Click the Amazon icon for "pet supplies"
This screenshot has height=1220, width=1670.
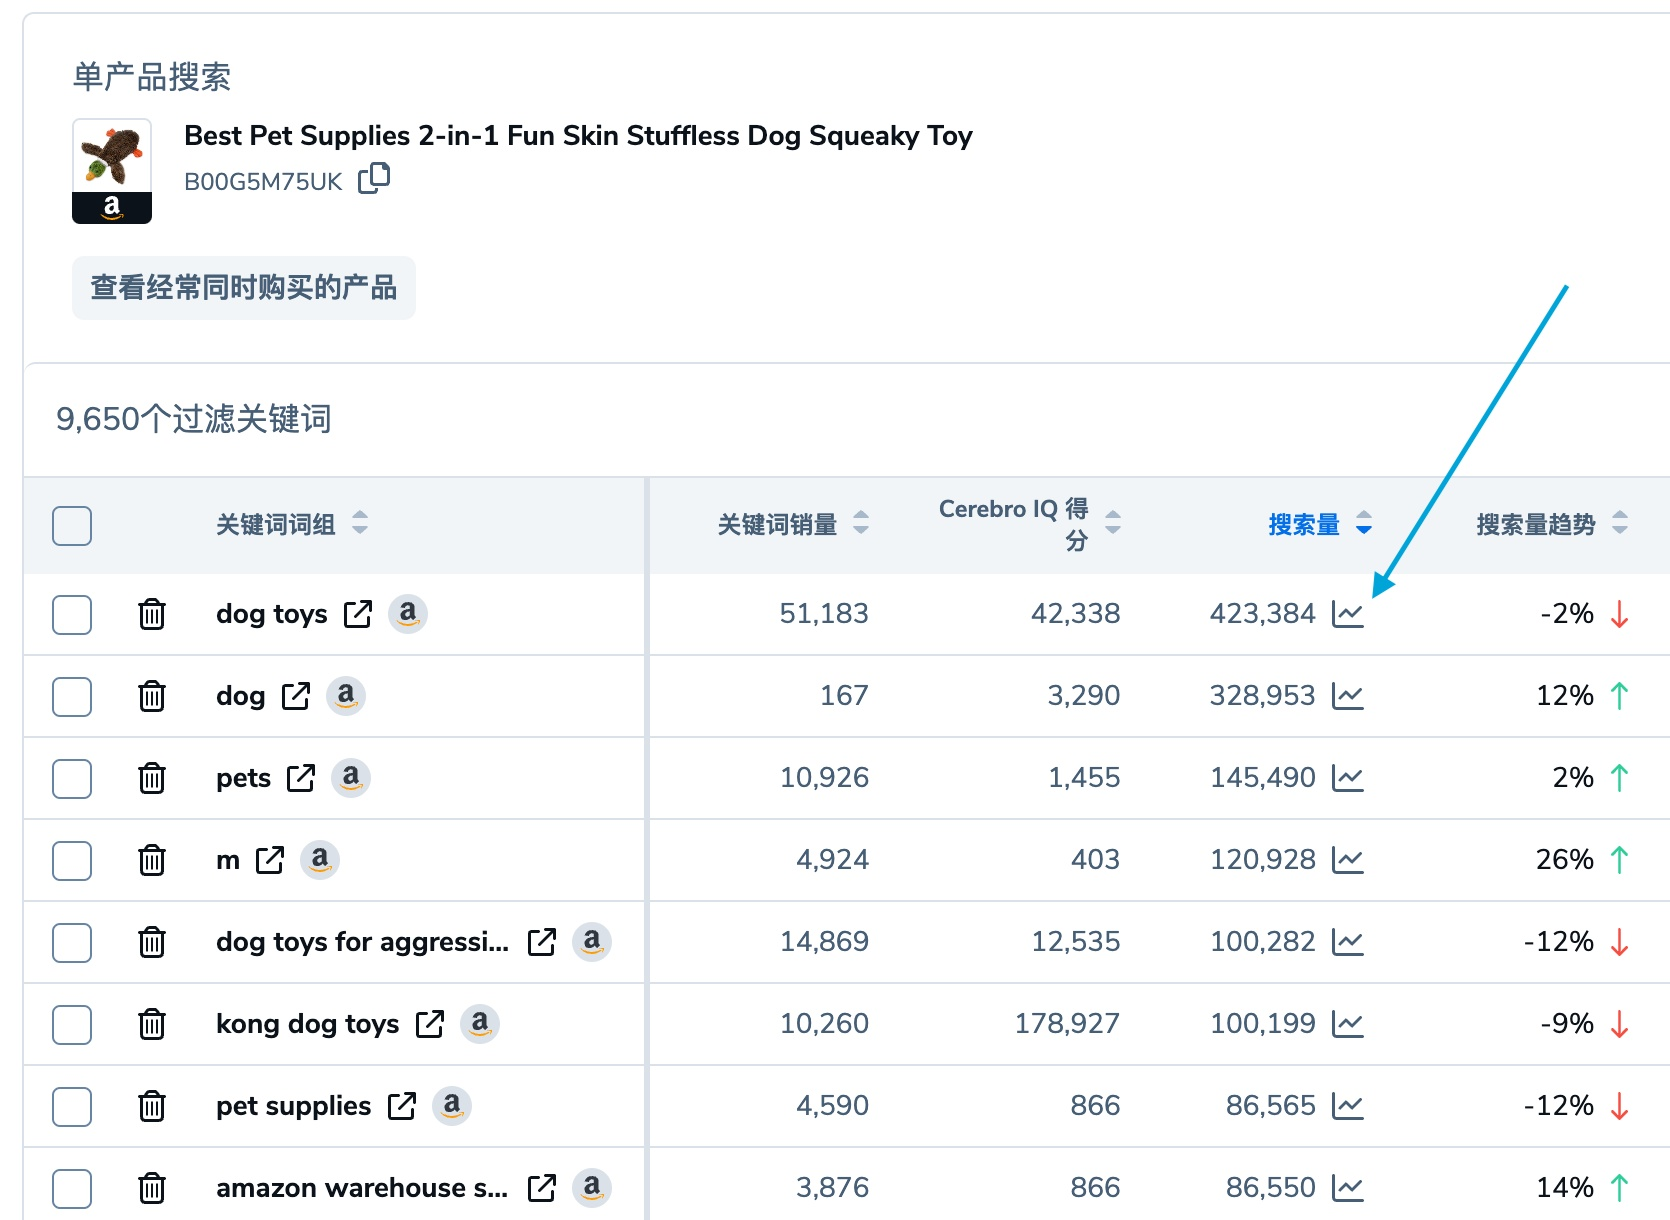452,1106
